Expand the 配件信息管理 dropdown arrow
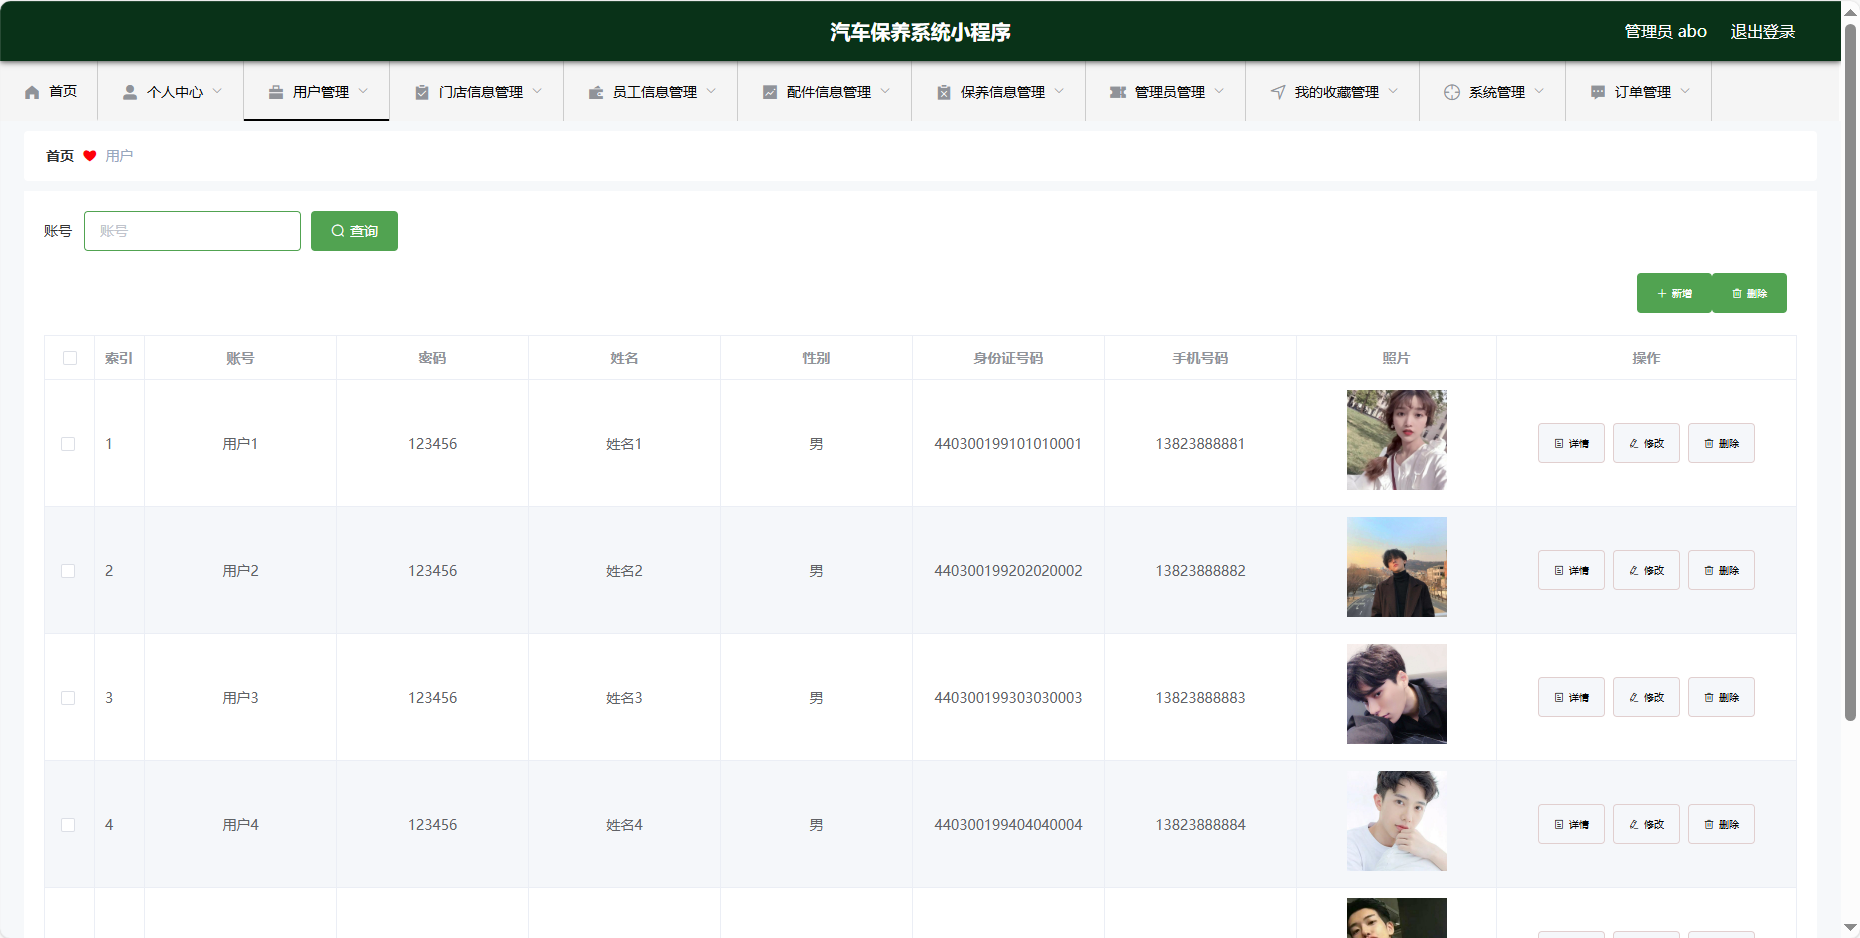The height and width of the screenshot is (938, 1860). [885, 91]
